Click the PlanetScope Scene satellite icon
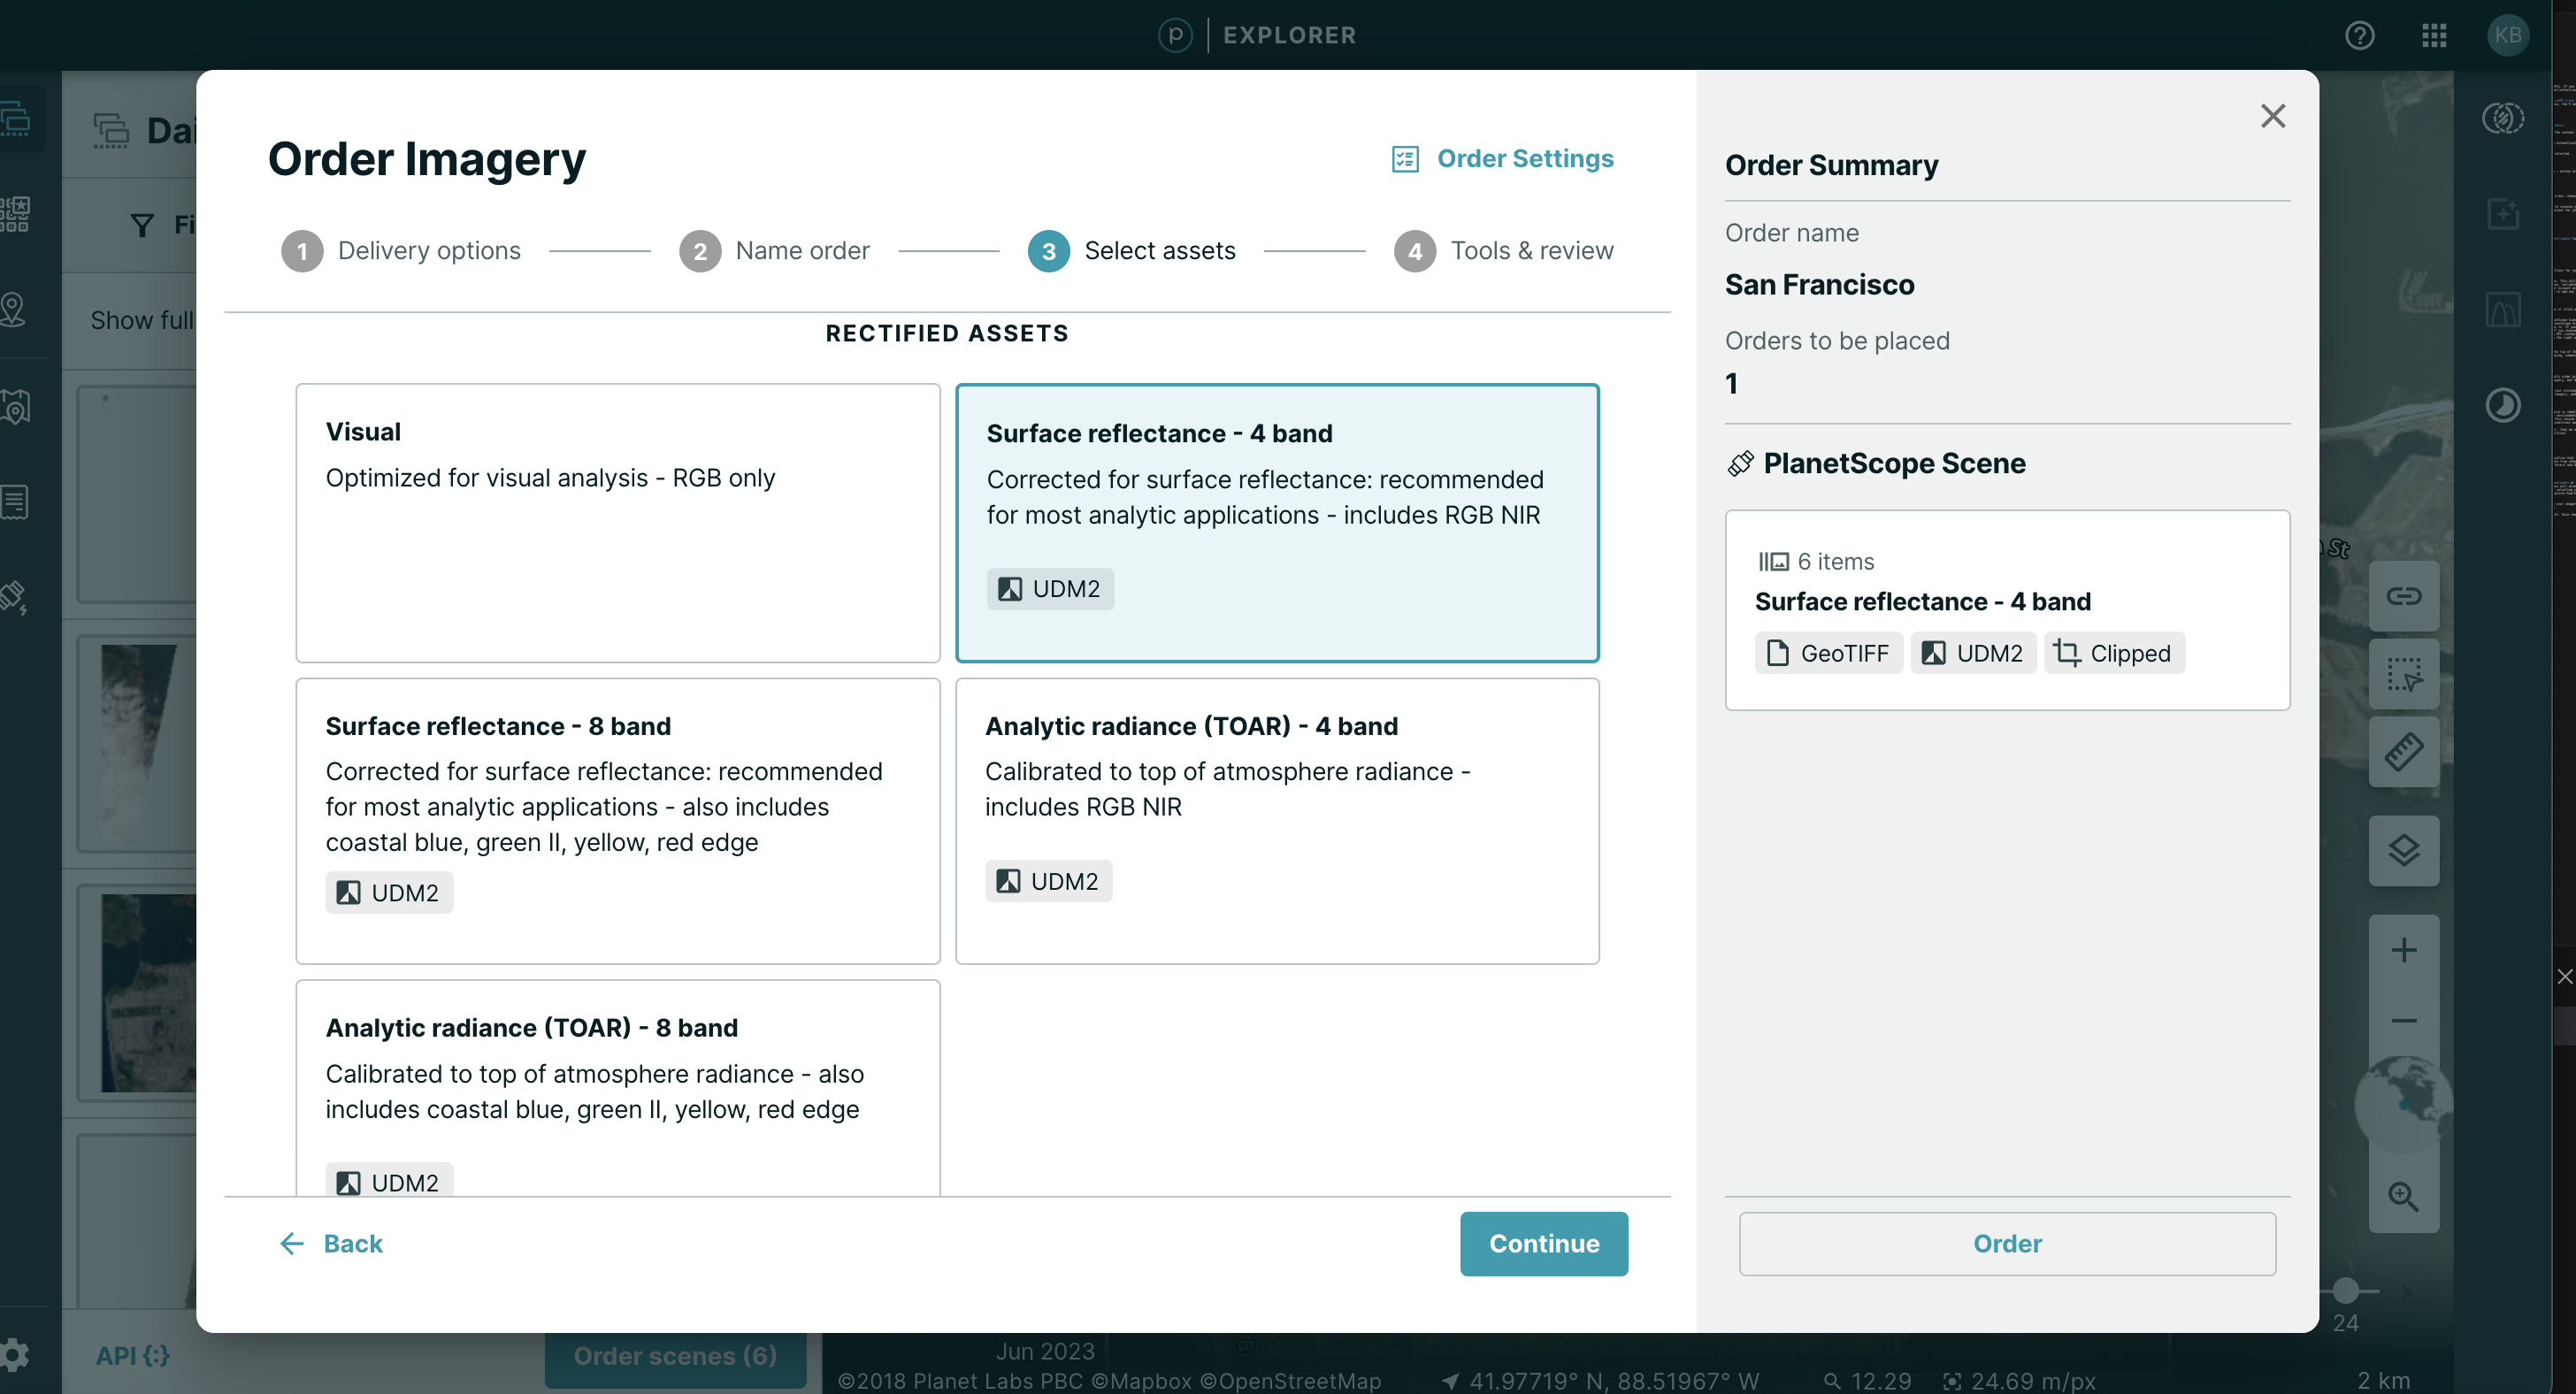This screenshot has height=1394, width=2576. tap(1740, 463)
